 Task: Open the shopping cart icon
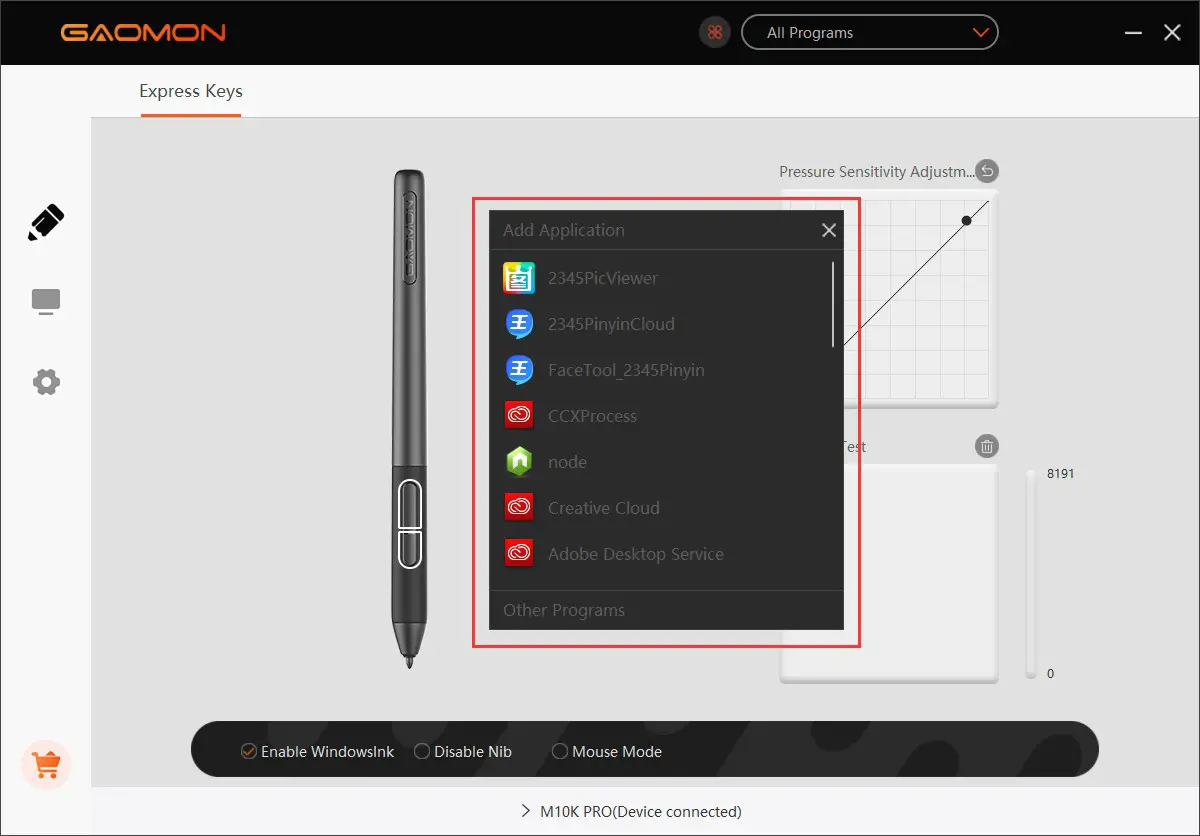46,764
